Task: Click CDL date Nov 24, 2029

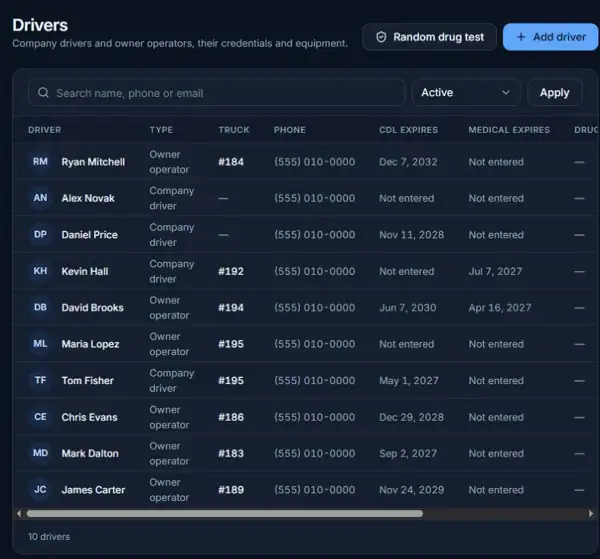Action: click(x=411, y=490)
